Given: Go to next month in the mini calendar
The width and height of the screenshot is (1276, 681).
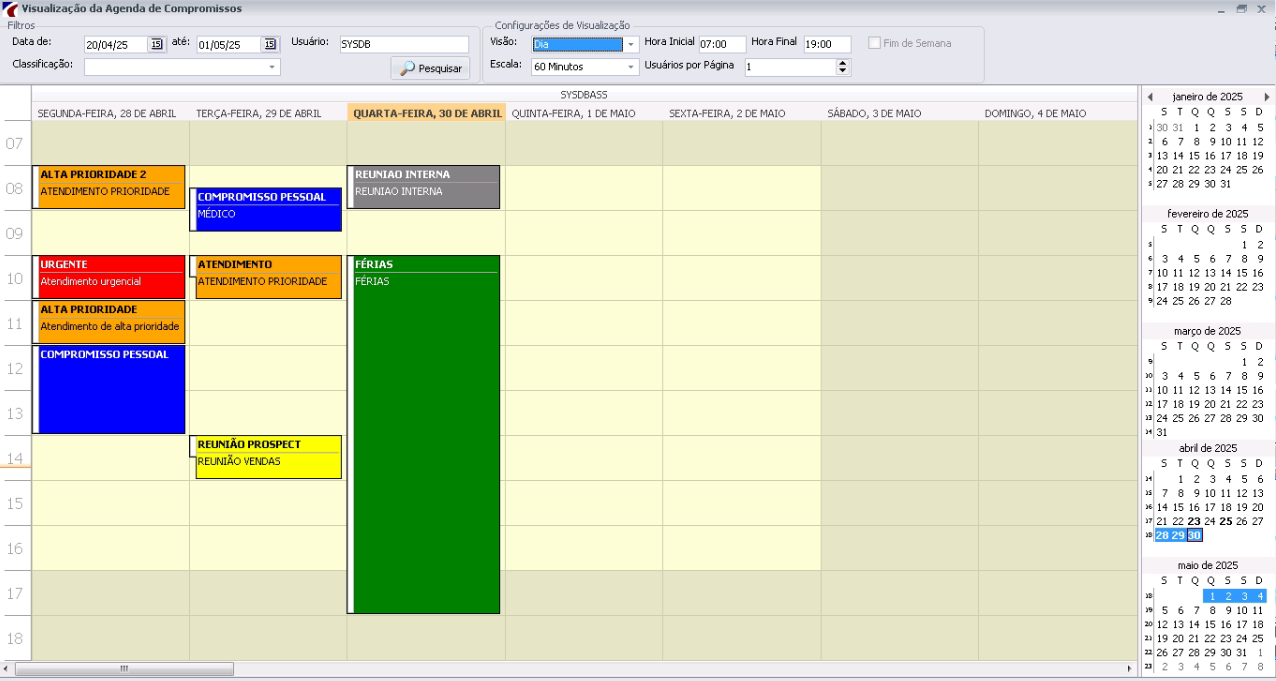Looking at the screenshot, I should tap(1267, 97).
